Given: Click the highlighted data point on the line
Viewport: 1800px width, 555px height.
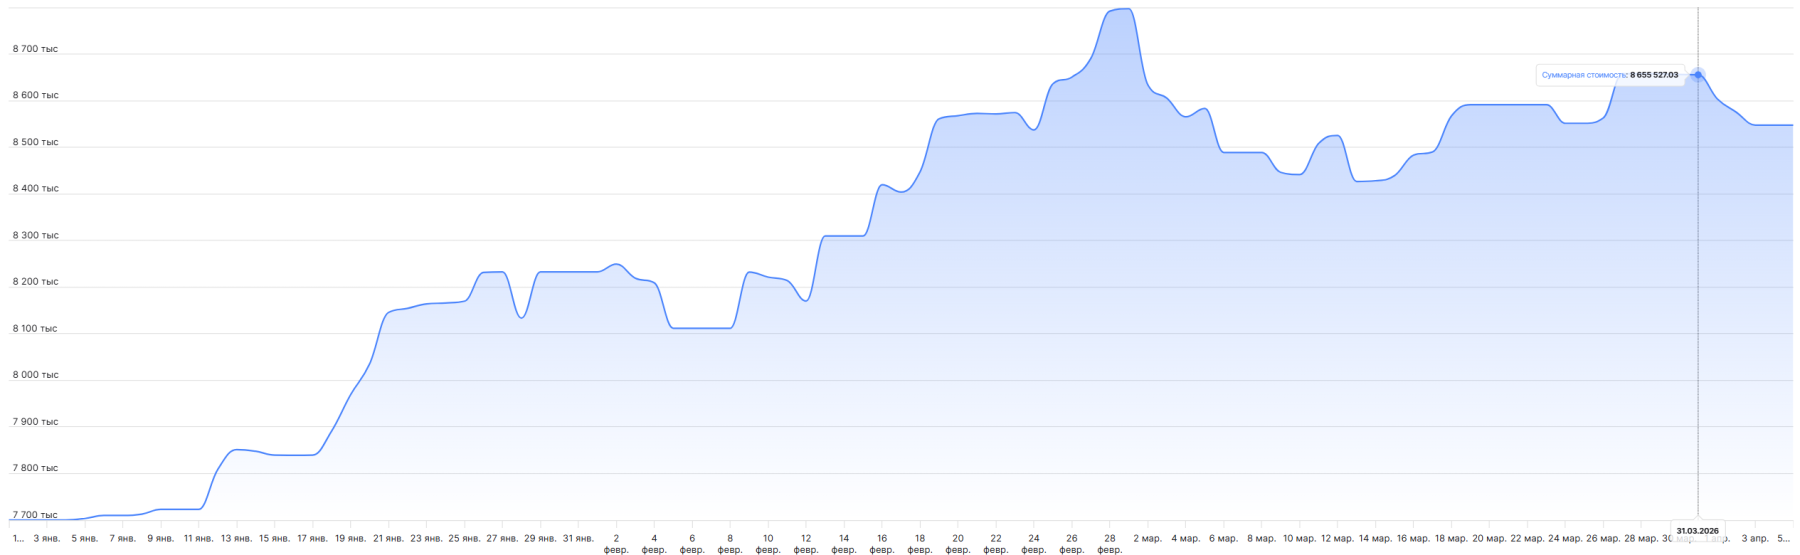Looking at the screenshot, I should (1698, 75).
